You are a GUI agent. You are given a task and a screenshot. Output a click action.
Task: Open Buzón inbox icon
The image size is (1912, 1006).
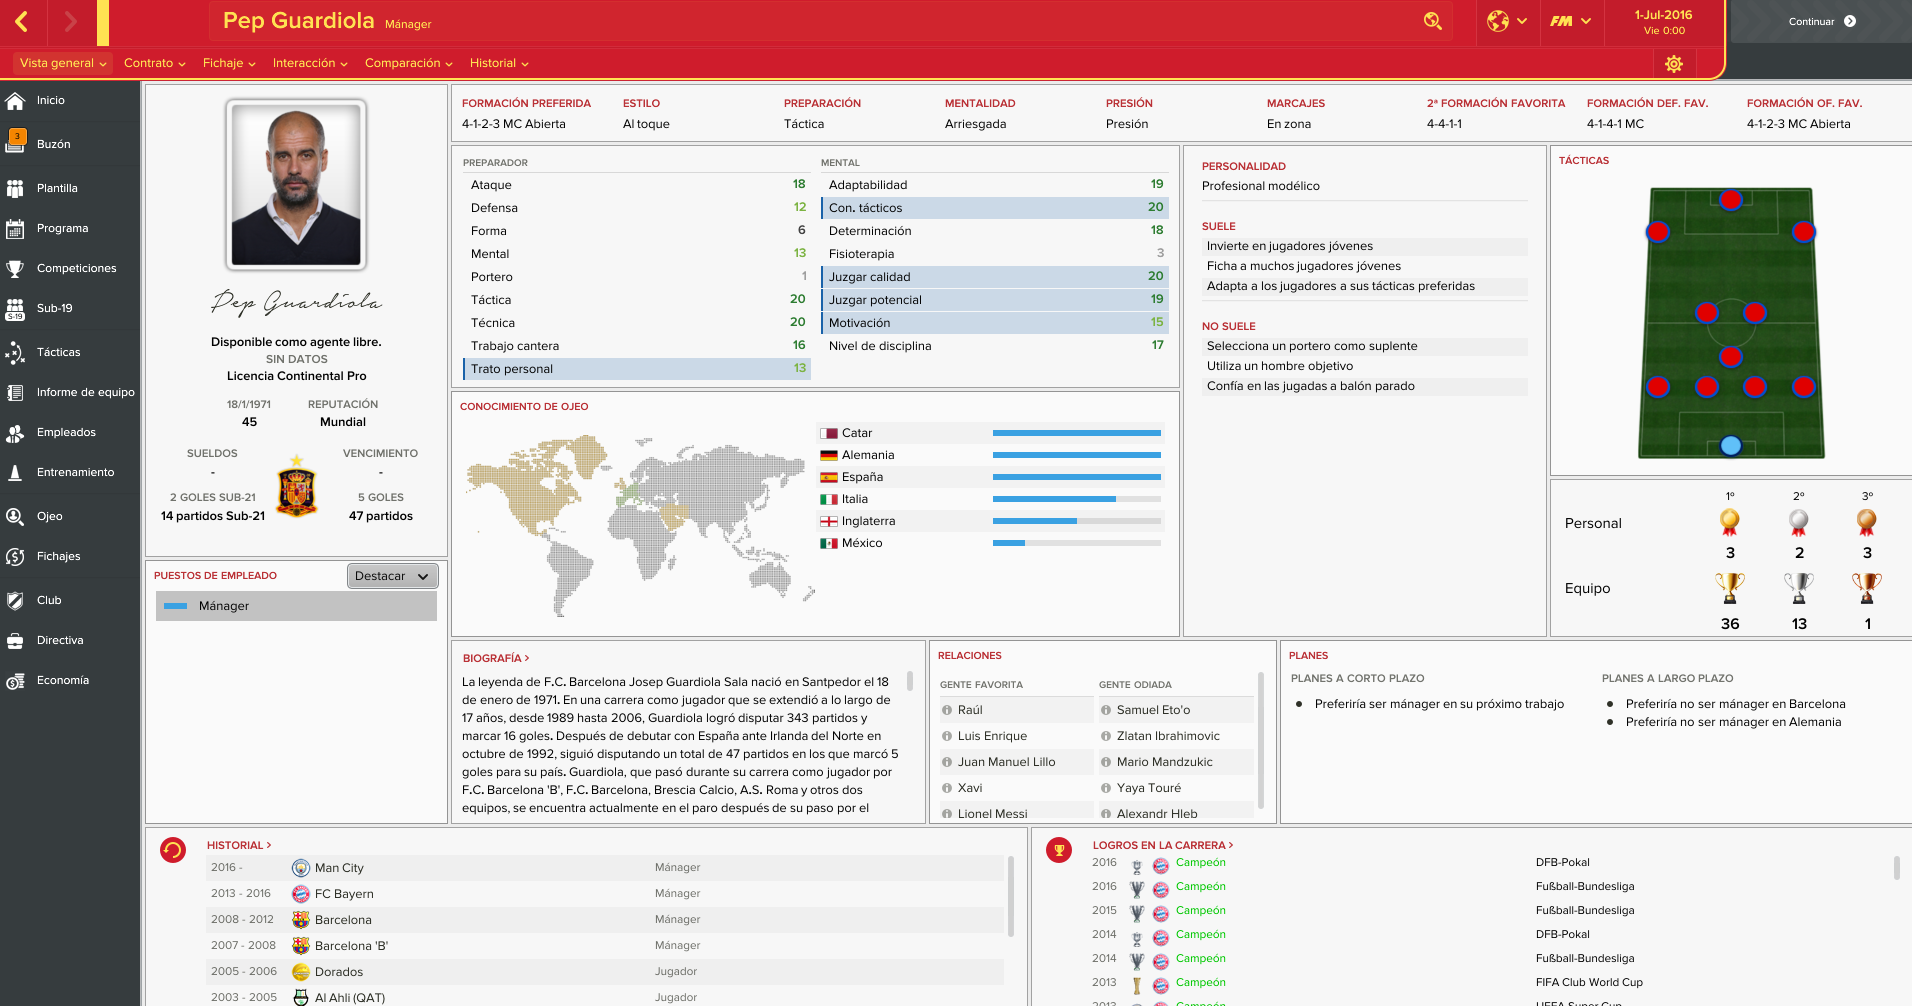[15, 141]
